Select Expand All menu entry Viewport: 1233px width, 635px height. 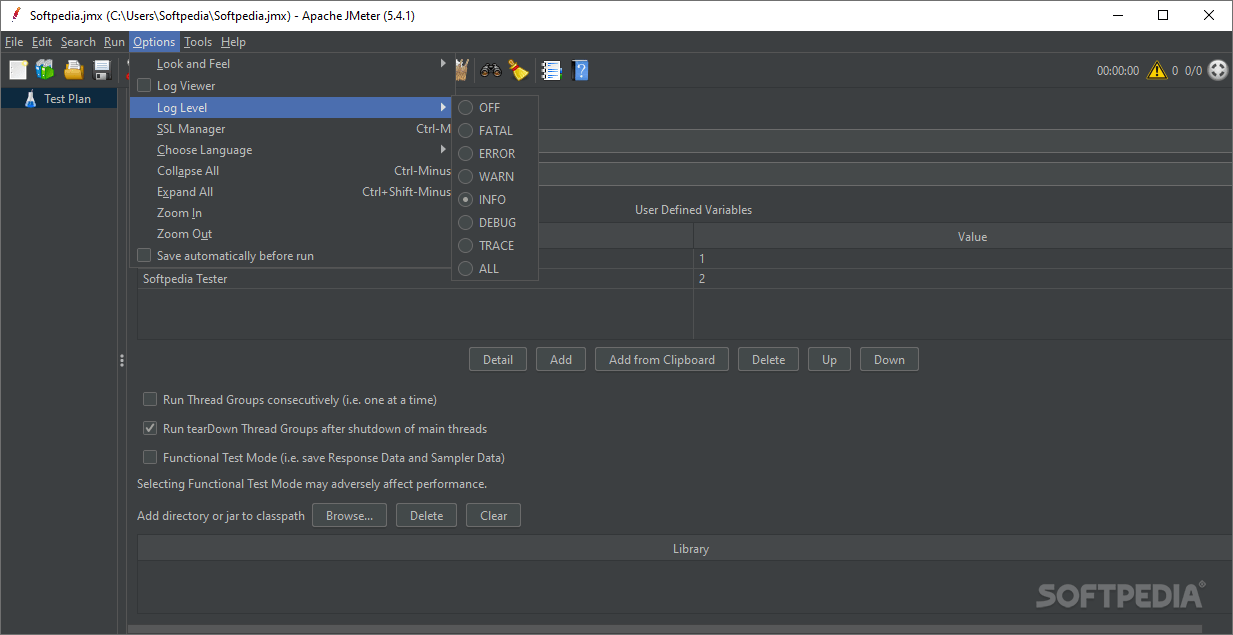(291, 192)
